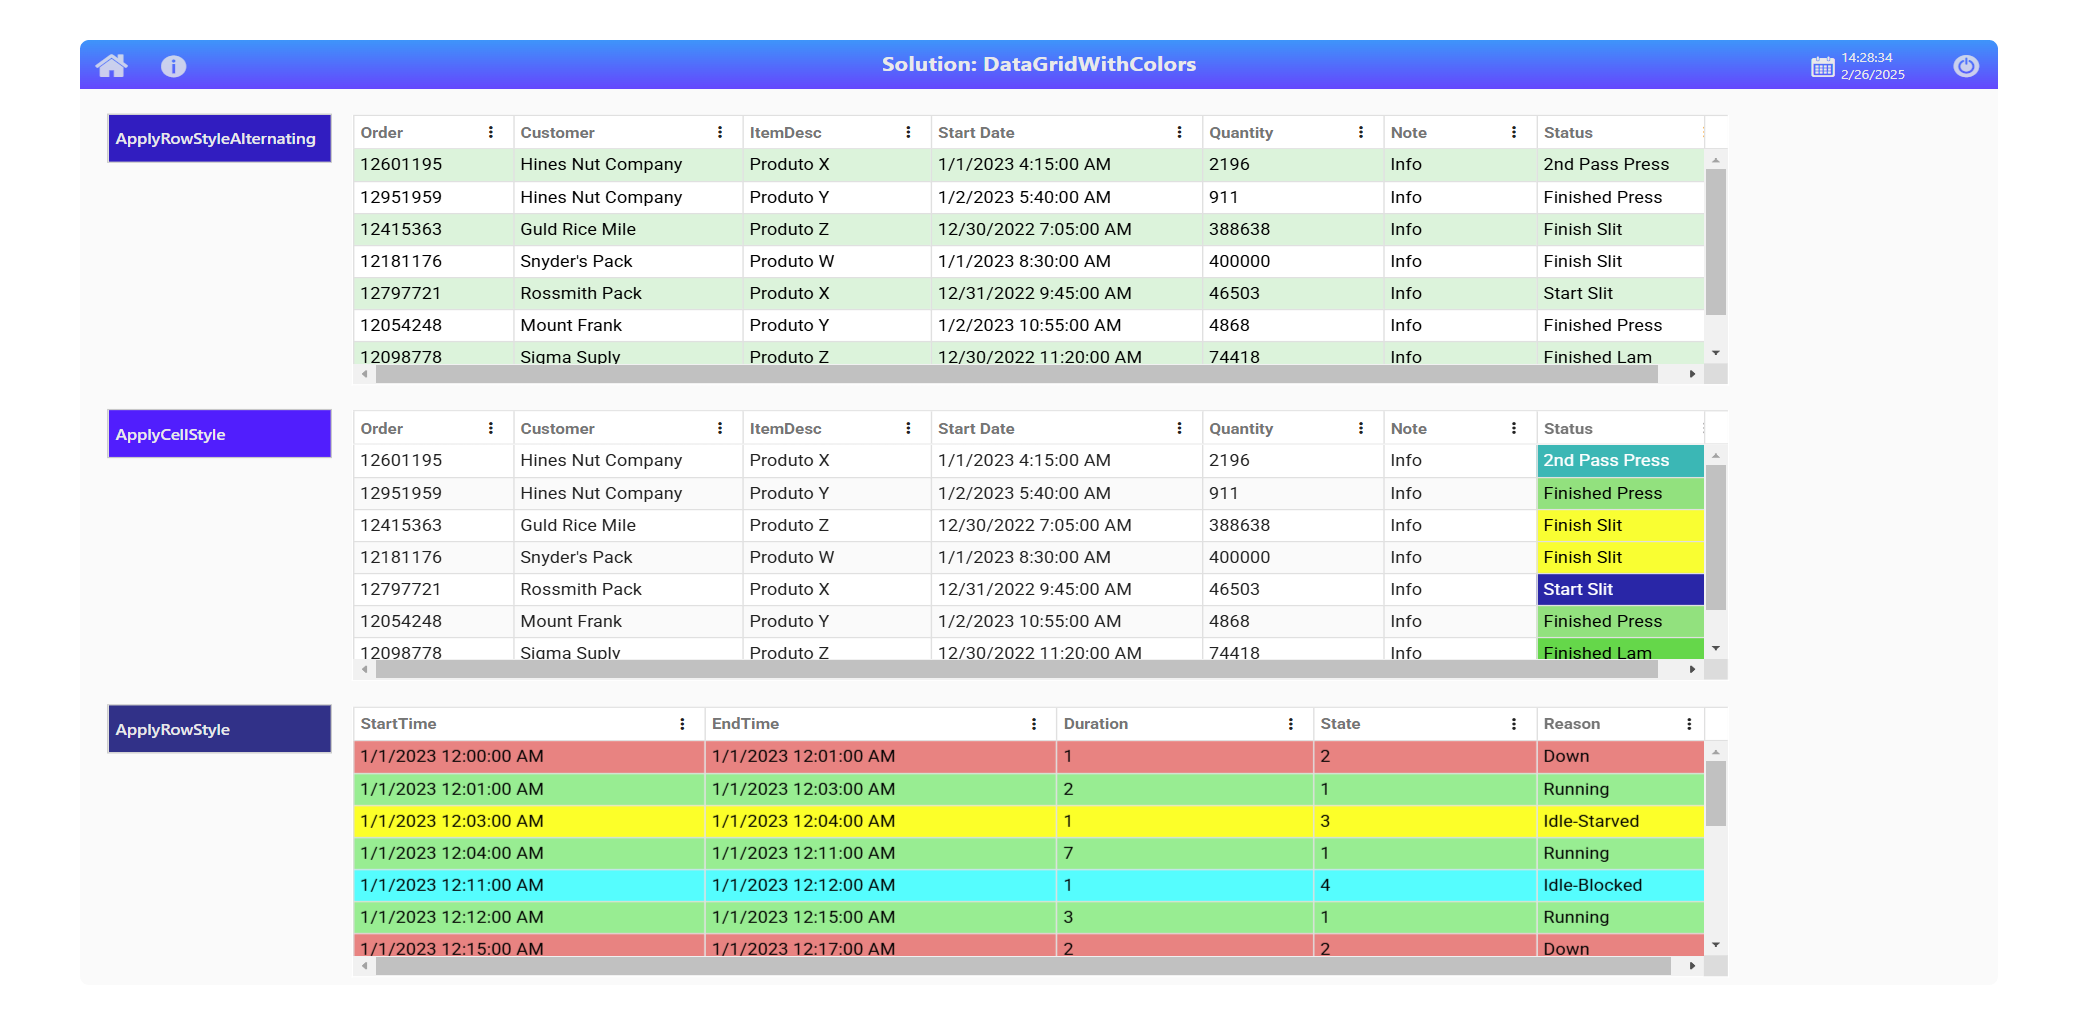This screenshot has height=1025, width=2078.
Task: Open Order column menu in second grid
Action: coord(491,428)
